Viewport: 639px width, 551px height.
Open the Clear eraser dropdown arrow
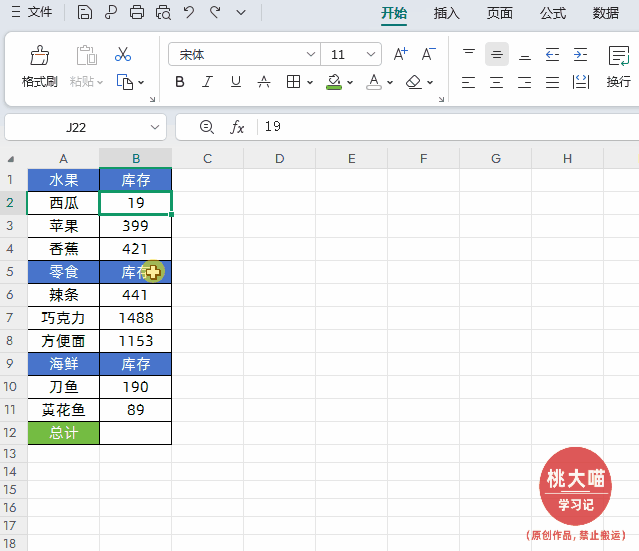pos(430,82)
